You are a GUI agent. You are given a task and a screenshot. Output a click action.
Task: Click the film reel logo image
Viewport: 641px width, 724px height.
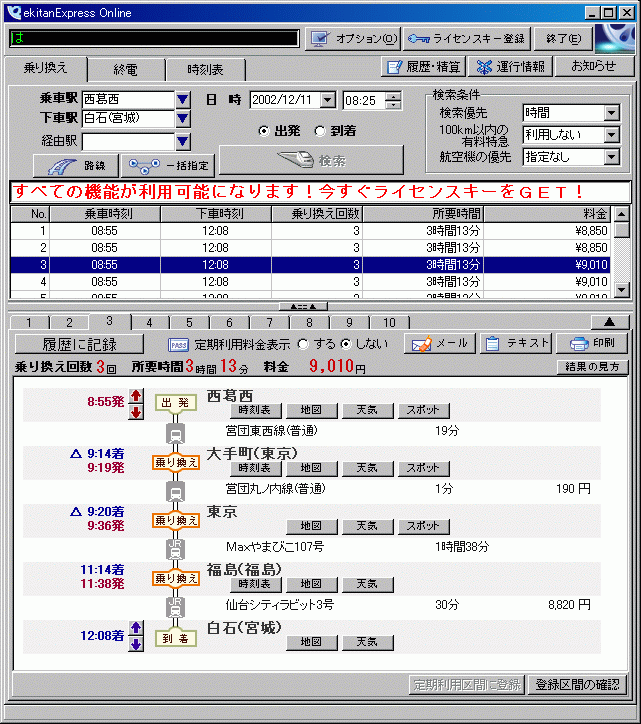pyautogui.click(x=615, y=39)
